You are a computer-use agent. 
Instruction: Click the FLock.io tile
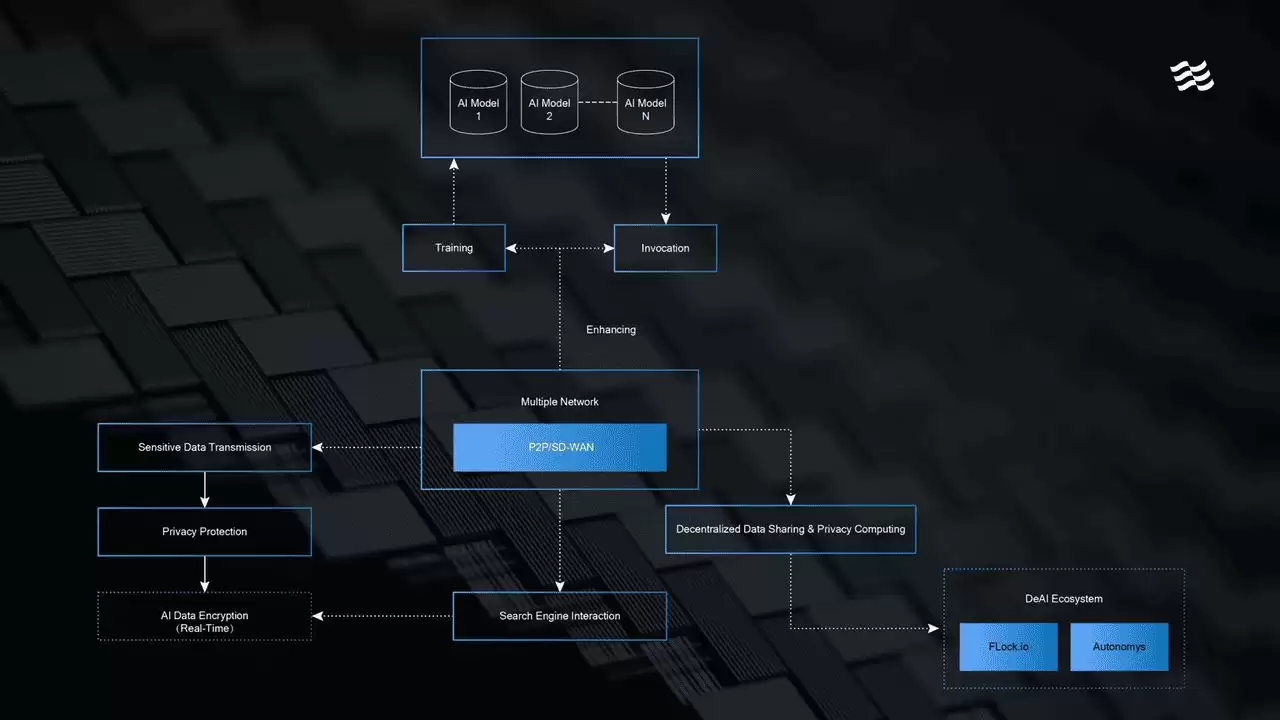(x=1008, y=646)
